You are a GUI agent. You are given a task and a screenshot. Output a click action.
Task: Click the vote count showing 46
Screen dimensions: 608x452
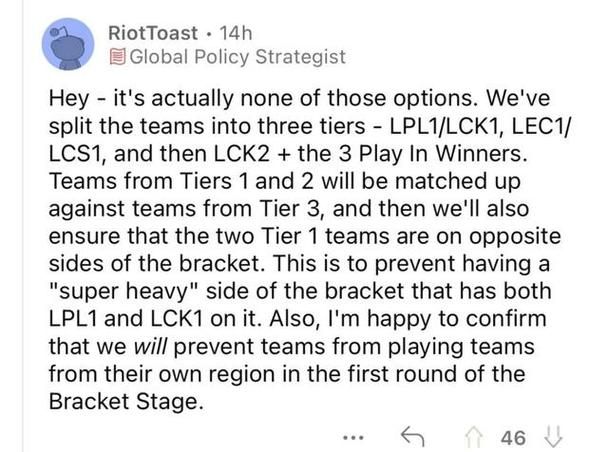coord(513,438)
